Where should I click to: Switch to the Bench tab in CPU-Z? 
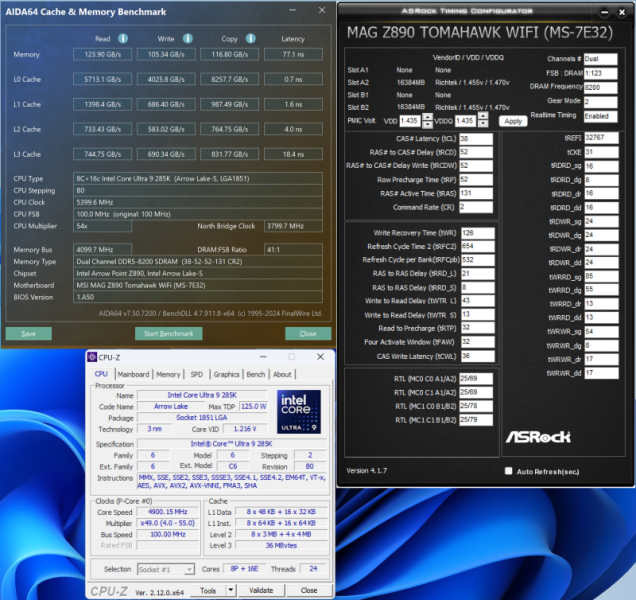256,374
